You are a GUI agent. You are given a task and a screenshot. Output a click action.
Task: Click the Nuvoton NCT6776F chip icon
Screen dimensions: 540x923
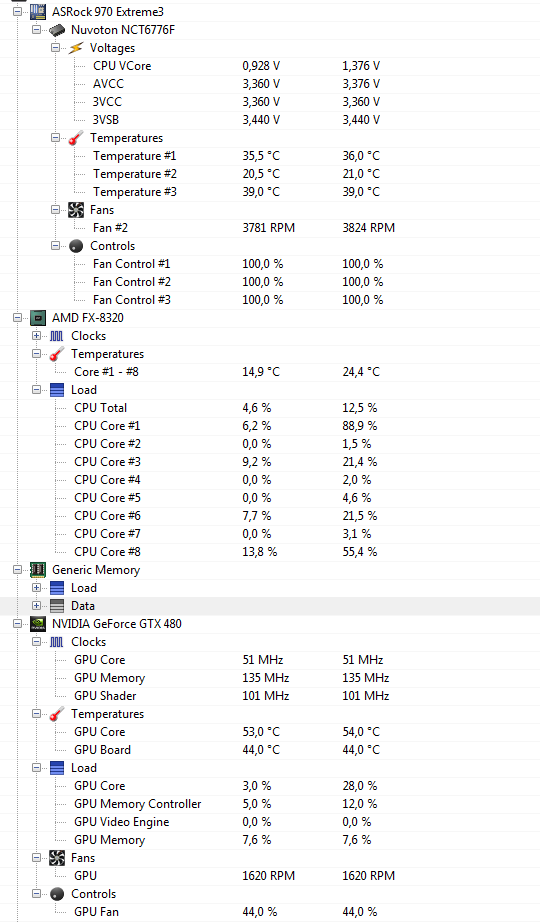point(57,30)
